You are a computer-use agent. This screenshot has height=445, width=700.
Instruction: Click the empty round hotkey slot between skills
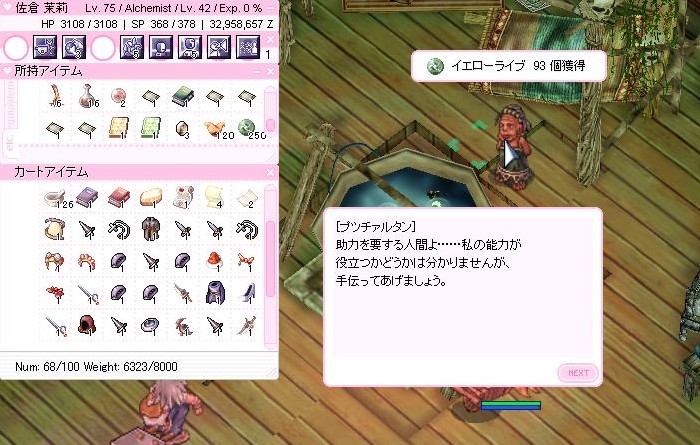[x=103, y=48]
